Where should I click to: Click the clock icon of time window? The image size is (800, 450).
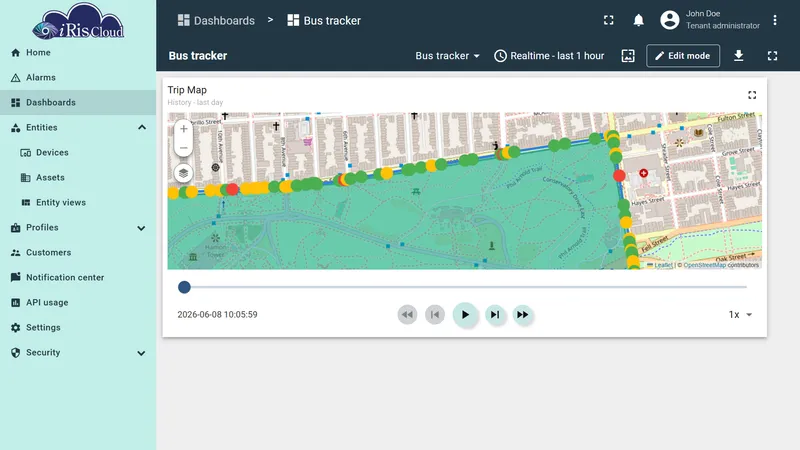tap(500, 56)
